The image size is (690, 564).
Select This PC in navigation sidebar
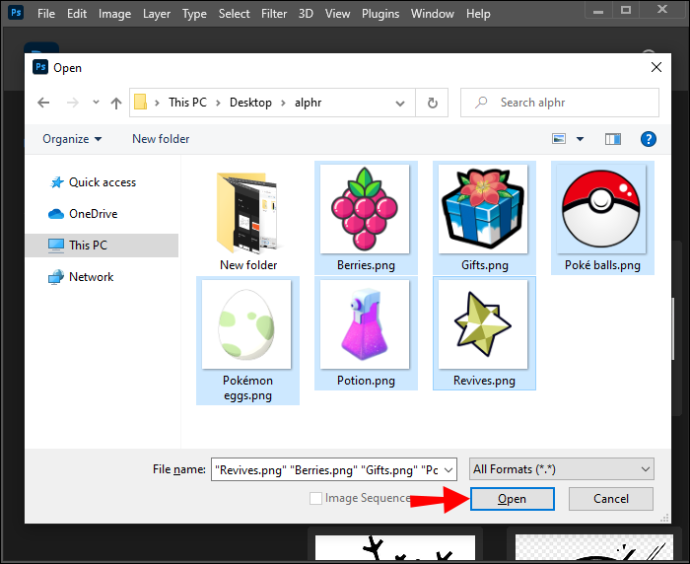coord(102,245)
